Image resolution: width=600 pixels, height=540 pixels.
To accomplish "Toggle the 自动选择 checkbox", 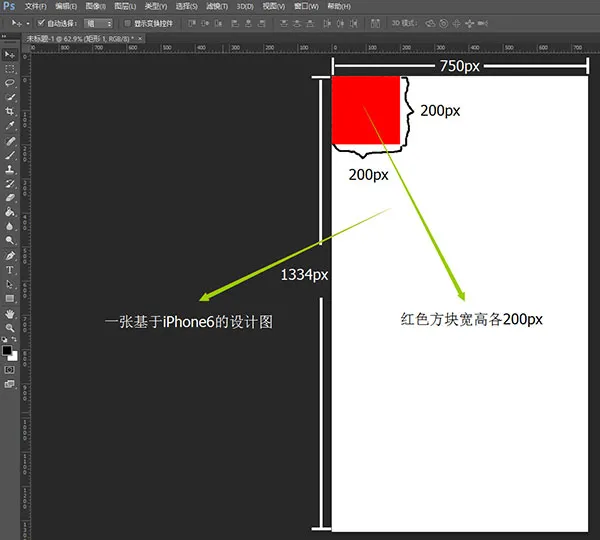I will pos(41,23).
